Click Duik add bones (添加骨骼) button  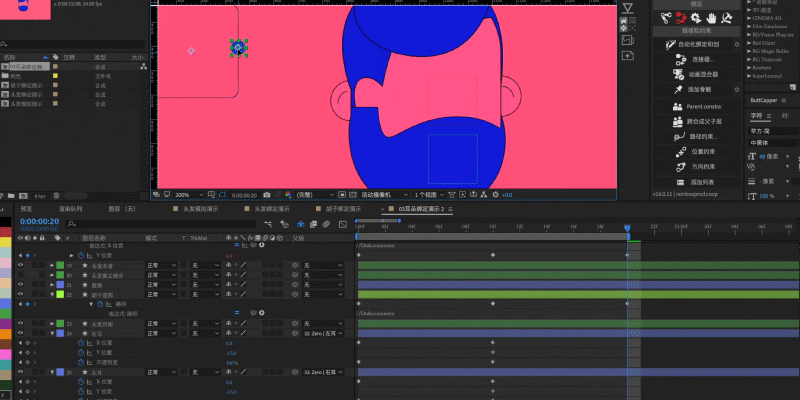(694, 90)
